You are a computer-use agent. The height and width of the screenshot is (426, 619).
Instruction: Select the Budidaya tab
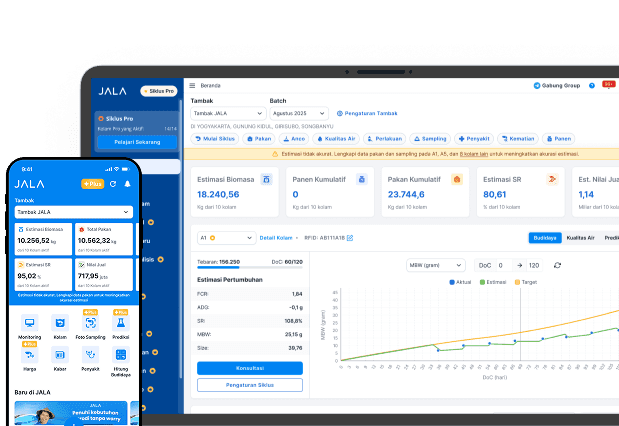point(544,238)
